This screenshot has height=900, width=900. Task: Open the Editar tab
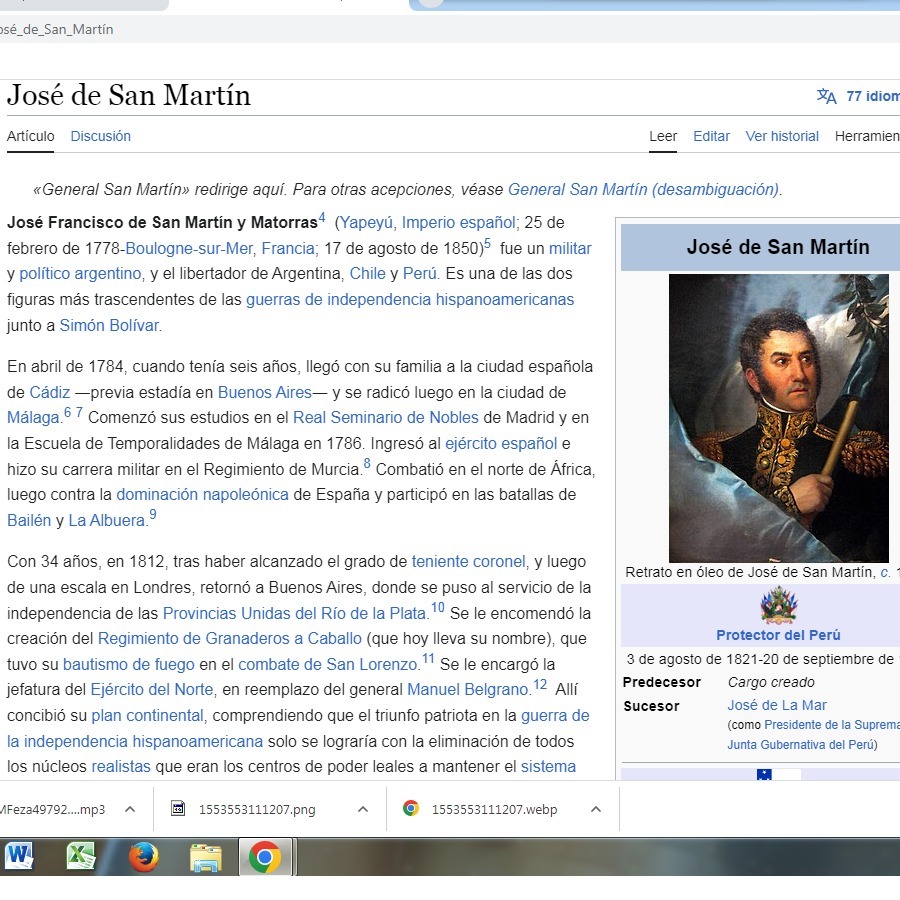[711, 136]
